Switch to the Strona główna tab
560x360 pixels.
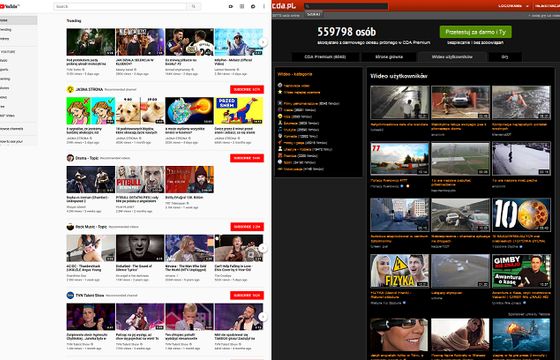389,57
